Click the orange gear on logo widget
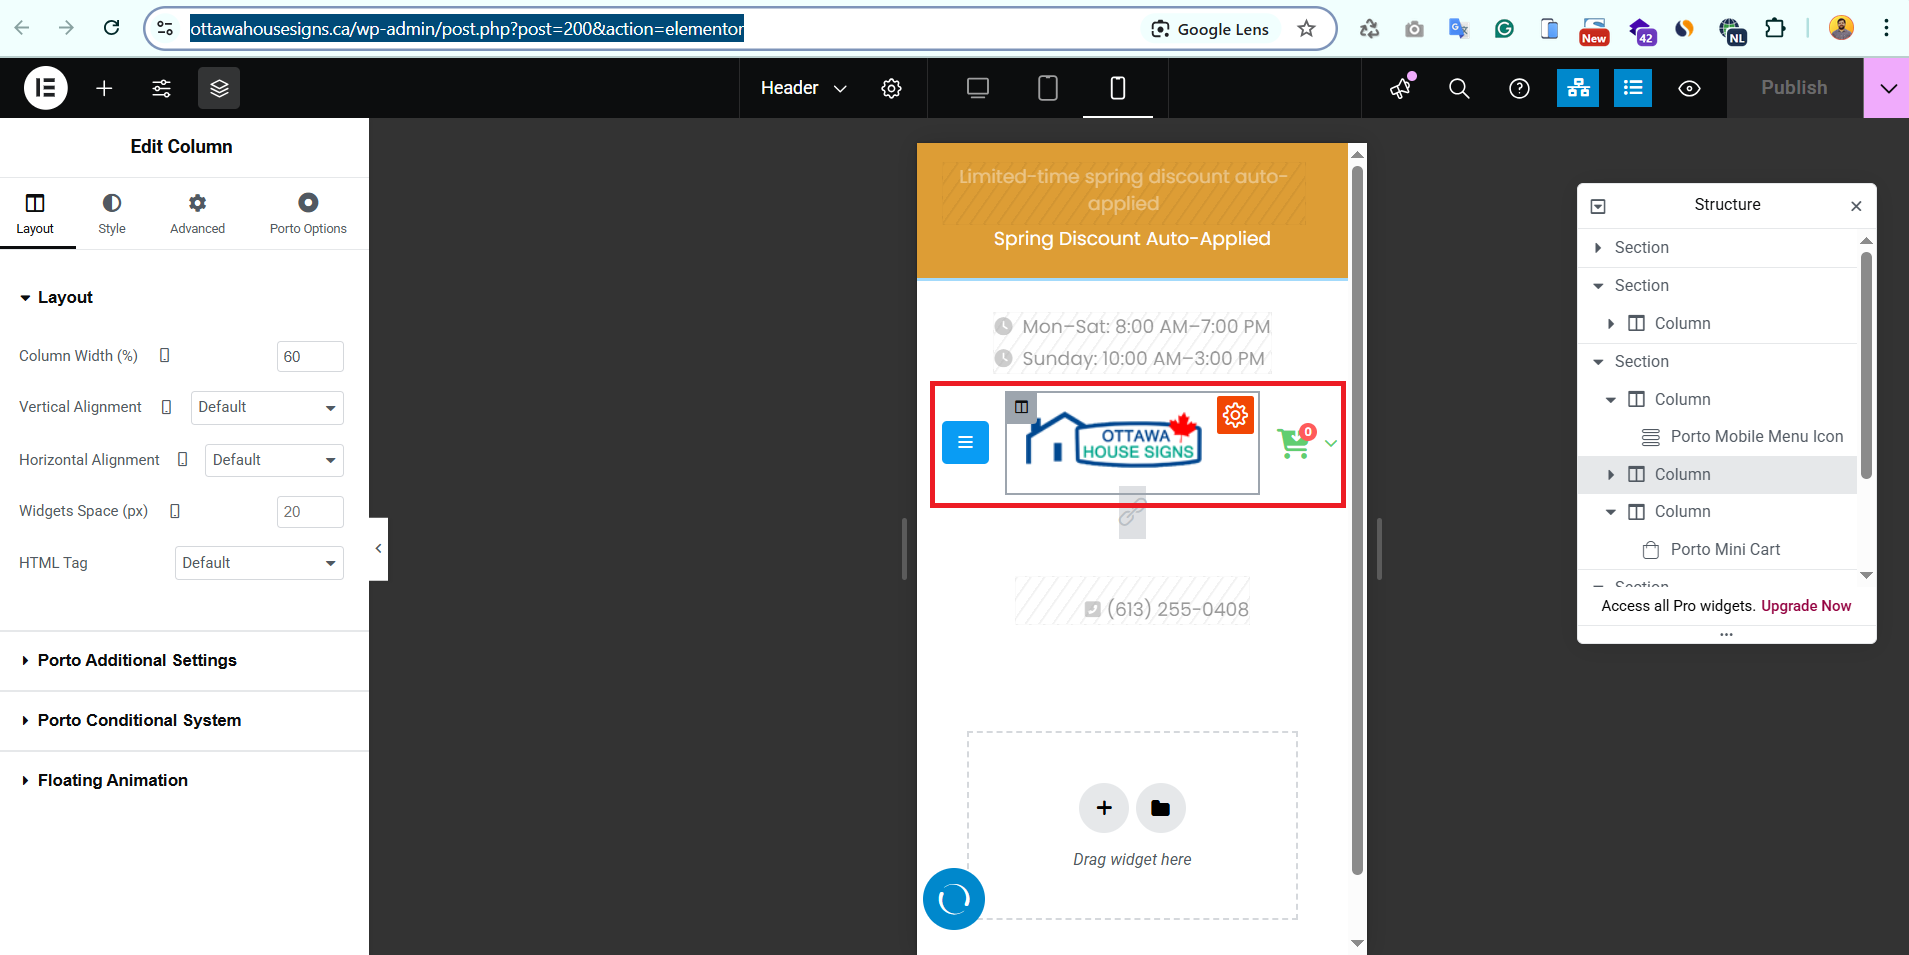The image size is (1909, 955). (x=1235, y=414)
